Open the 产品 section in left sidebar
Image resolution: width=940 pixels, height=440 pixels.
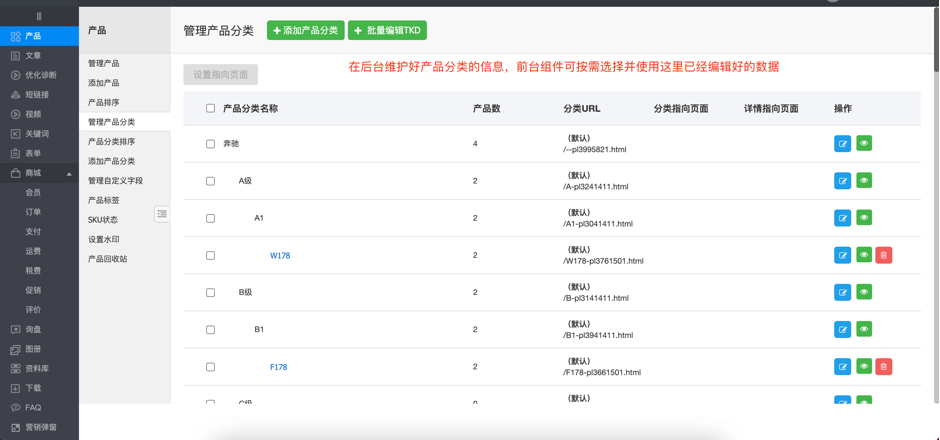[39, 36]
